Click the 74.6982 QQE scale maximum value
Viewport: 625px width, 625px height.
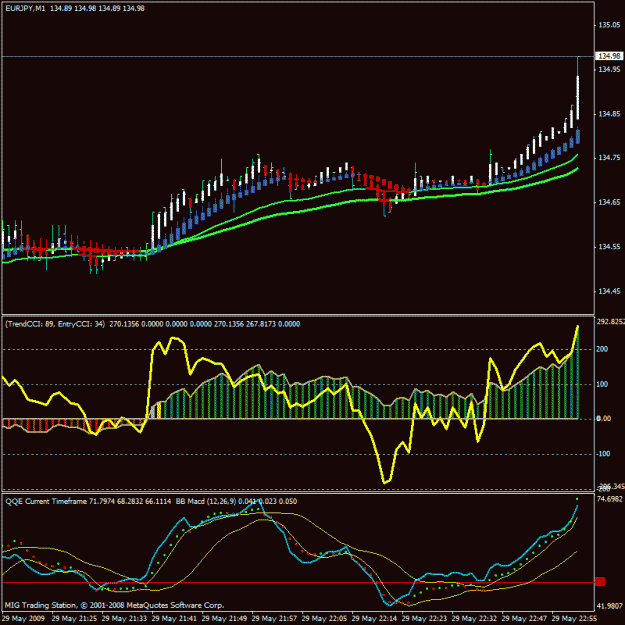pos(609,499)
